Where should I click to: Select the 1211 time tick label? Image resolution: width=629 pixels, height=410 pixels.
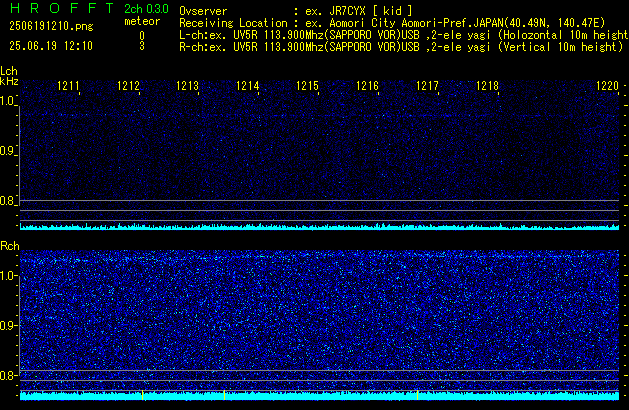tap(68, 86)
